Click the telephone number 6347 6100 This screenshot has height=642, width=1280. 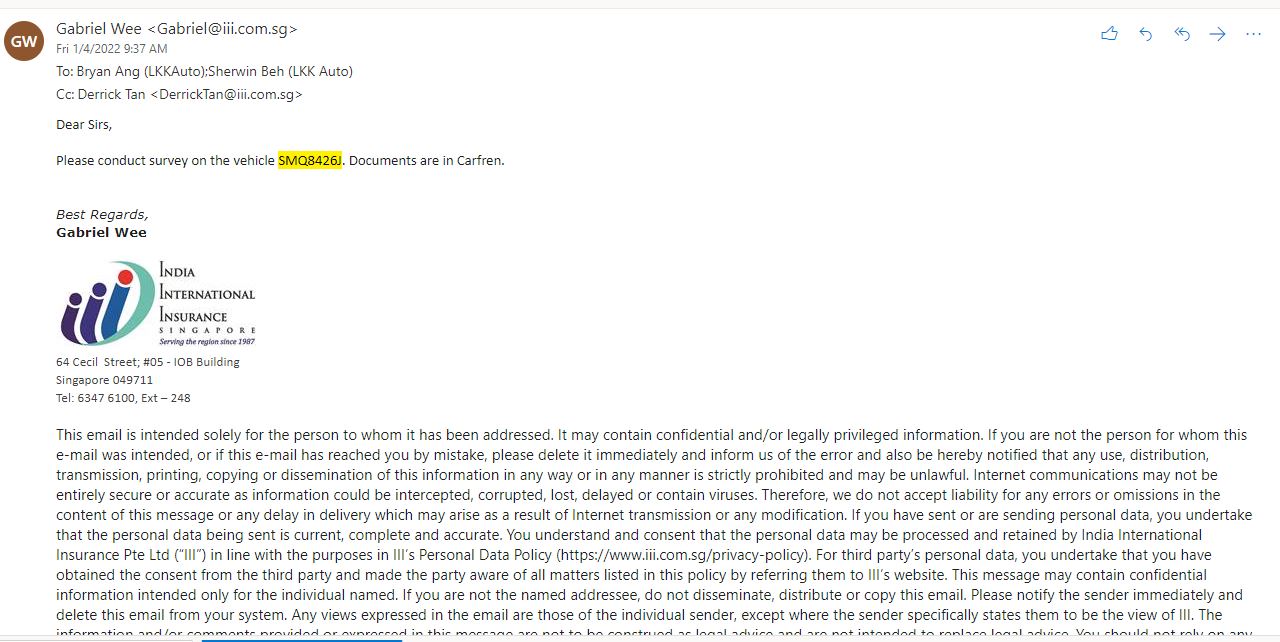coord(111,398)
